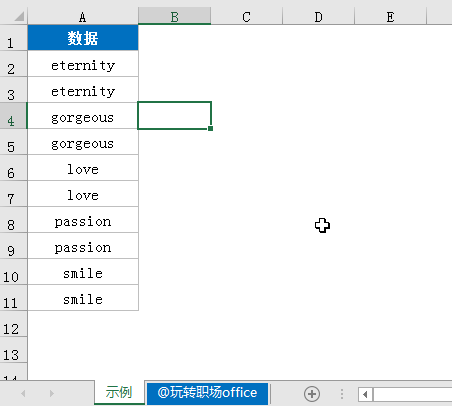
Task: Select column B header
Action: coord(174,17)
